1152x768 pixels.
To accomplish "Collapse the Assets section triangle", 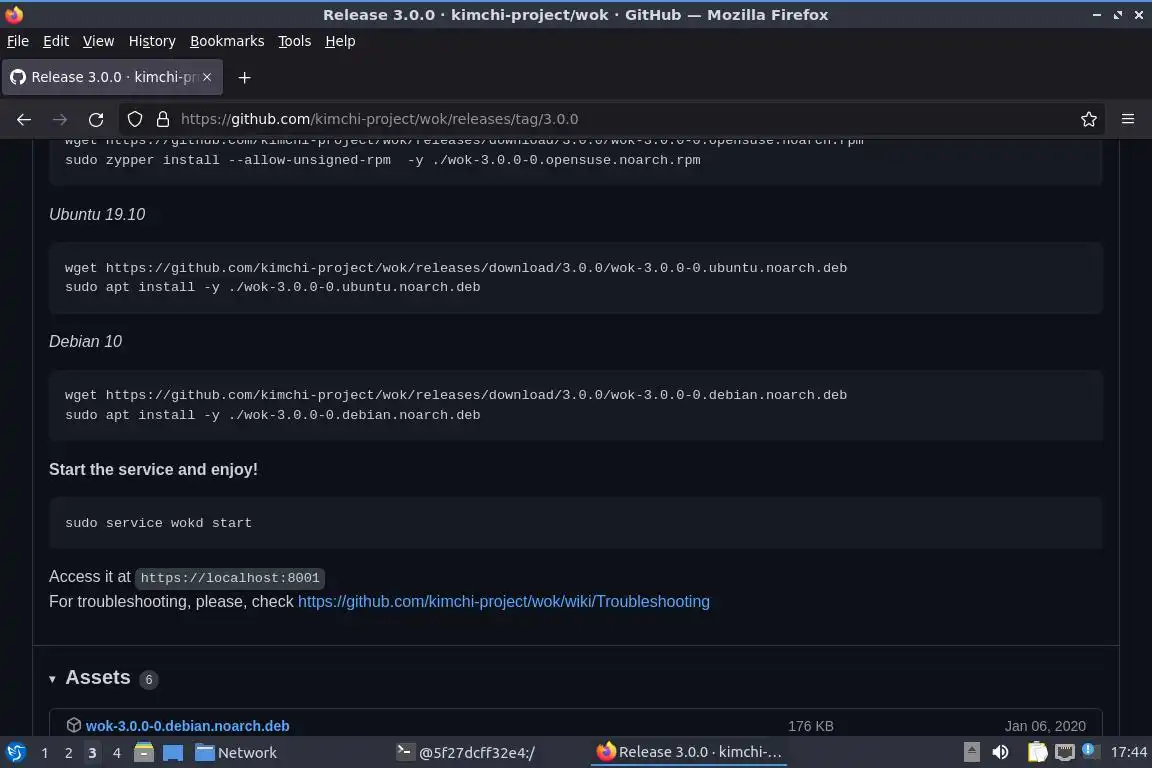I will (x=52, y=679).
